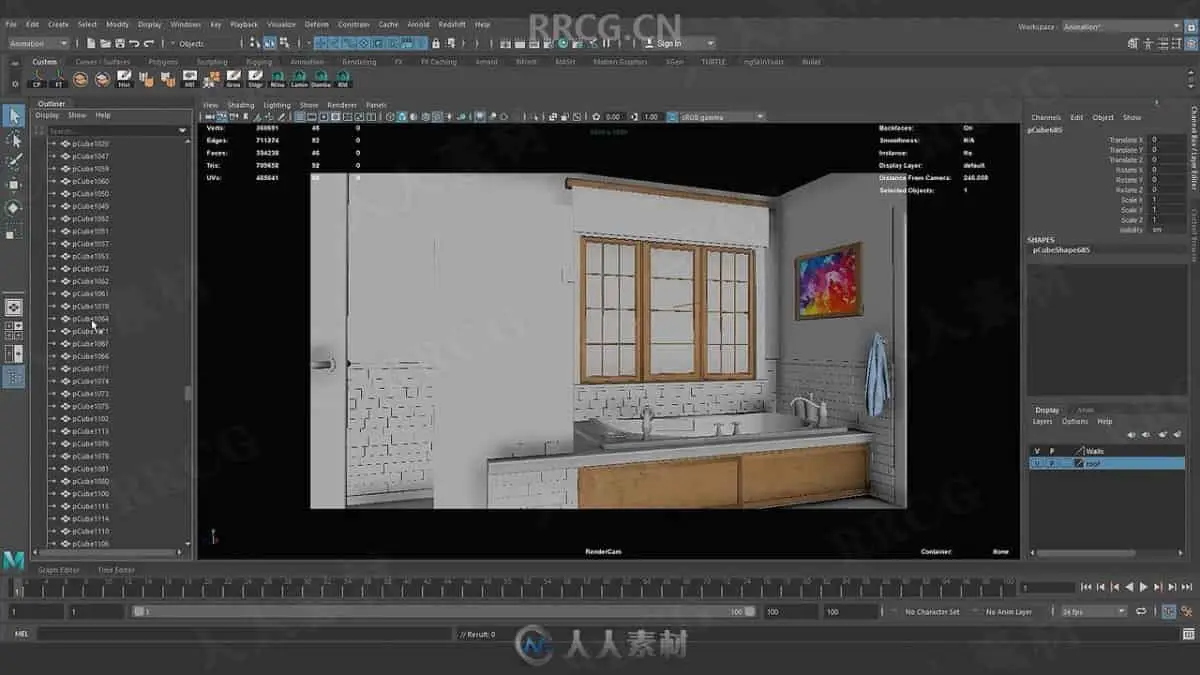Click the Niine shelf icon
The height and width of the screenshot is (675, 1200).
[x=277, y=79]
